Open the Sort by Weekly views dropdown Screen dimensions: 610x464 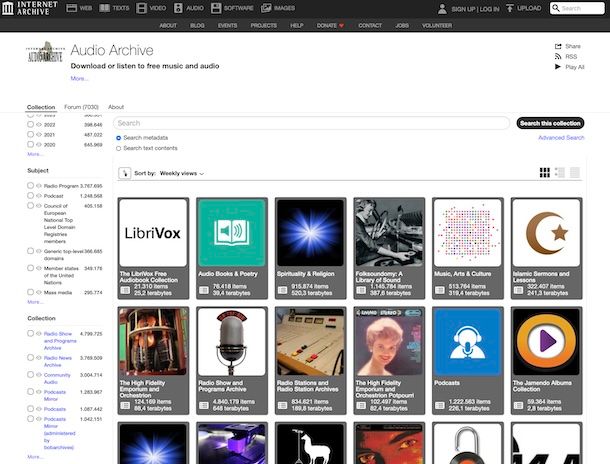(x=182, y=173)
